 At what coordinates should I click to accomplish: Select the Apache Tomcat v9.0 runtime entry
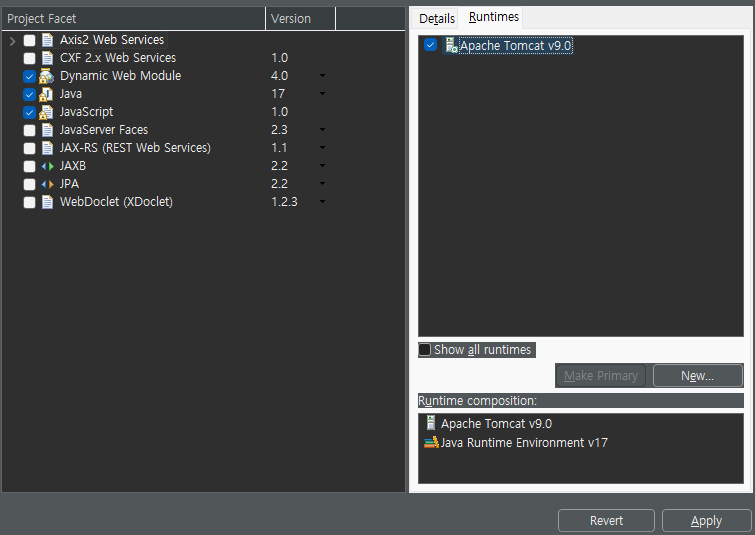[x=515, y=46]
